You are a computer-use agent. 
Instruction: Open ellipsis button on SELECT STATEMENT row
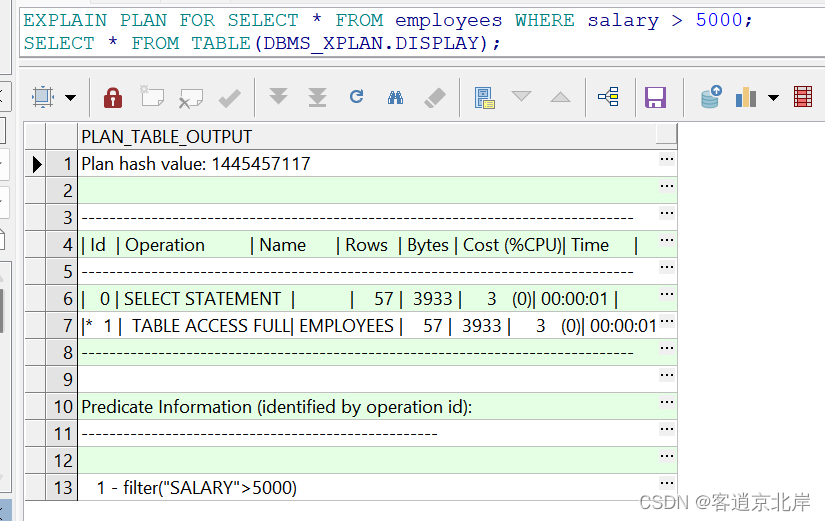[667, 294]
